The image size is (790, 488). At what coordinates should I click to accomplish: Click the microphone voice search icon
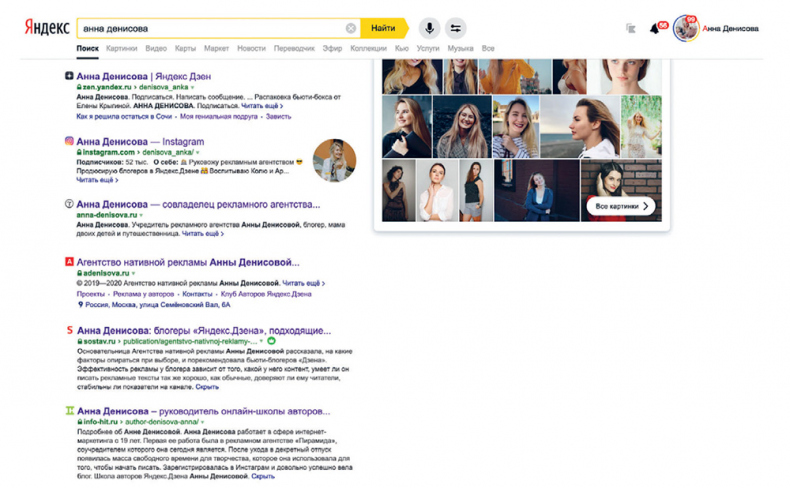(430, 28)
